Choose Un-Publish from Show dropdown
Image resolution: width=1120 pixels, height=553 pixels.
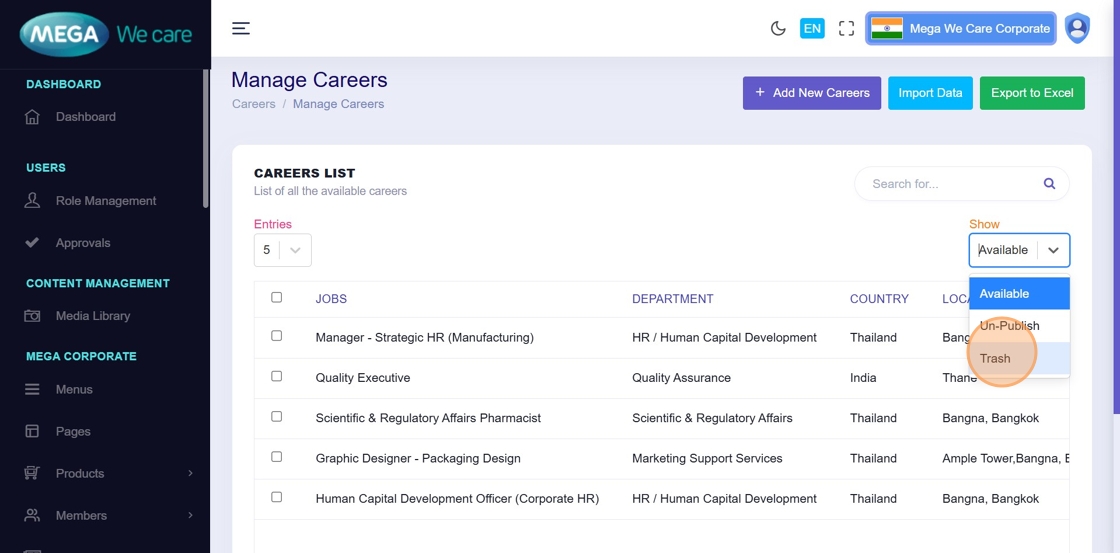1009,326
